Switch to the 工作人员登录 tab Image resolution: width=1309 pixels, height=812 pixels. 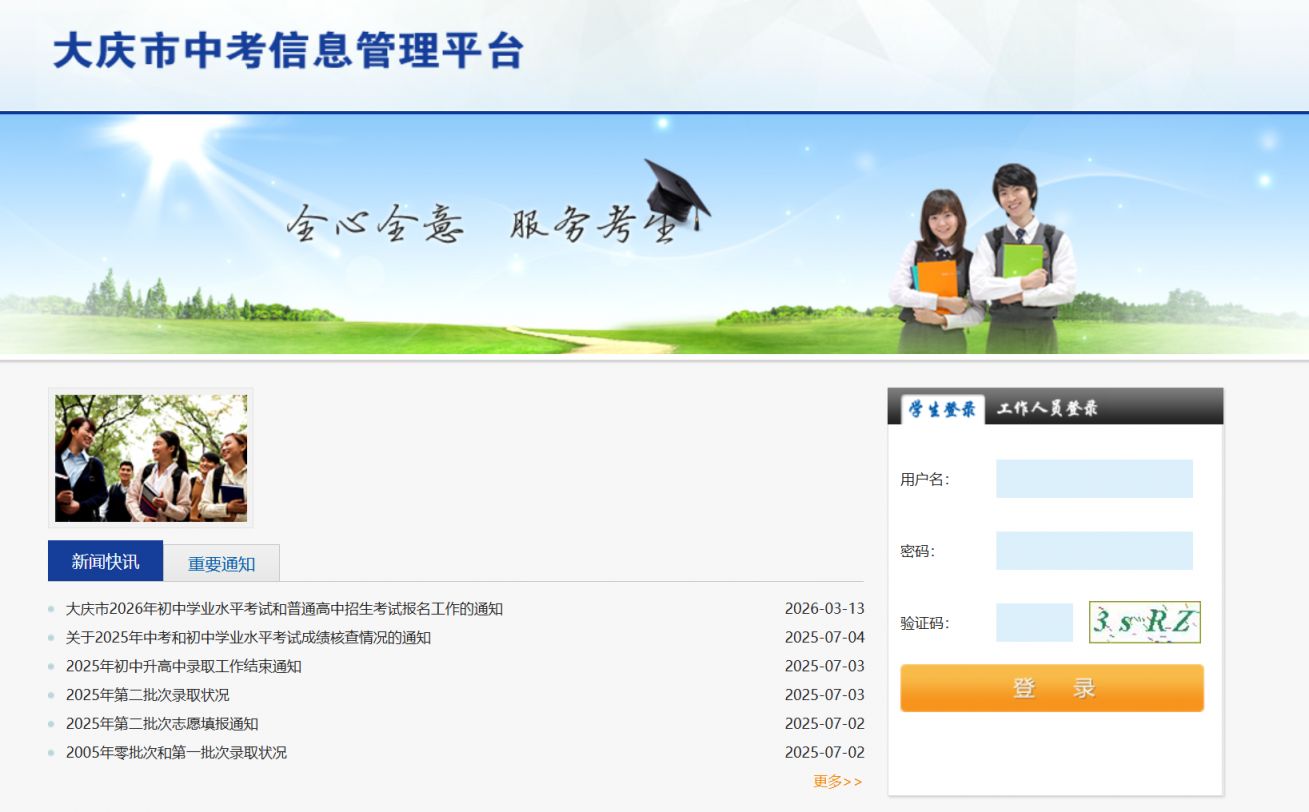[x=1047, y=409]
